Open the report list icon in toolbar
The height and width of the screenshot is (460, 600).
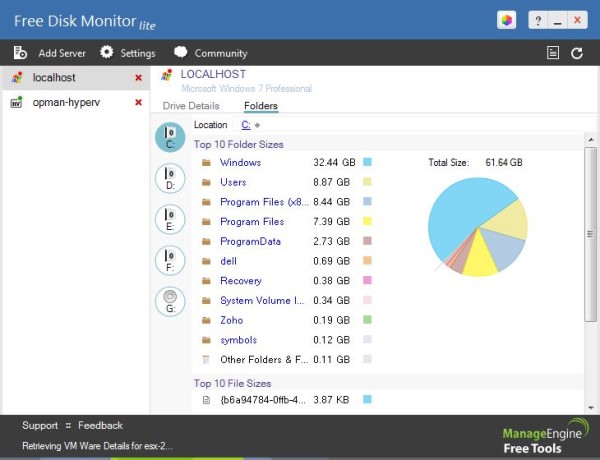click(553, 53)
